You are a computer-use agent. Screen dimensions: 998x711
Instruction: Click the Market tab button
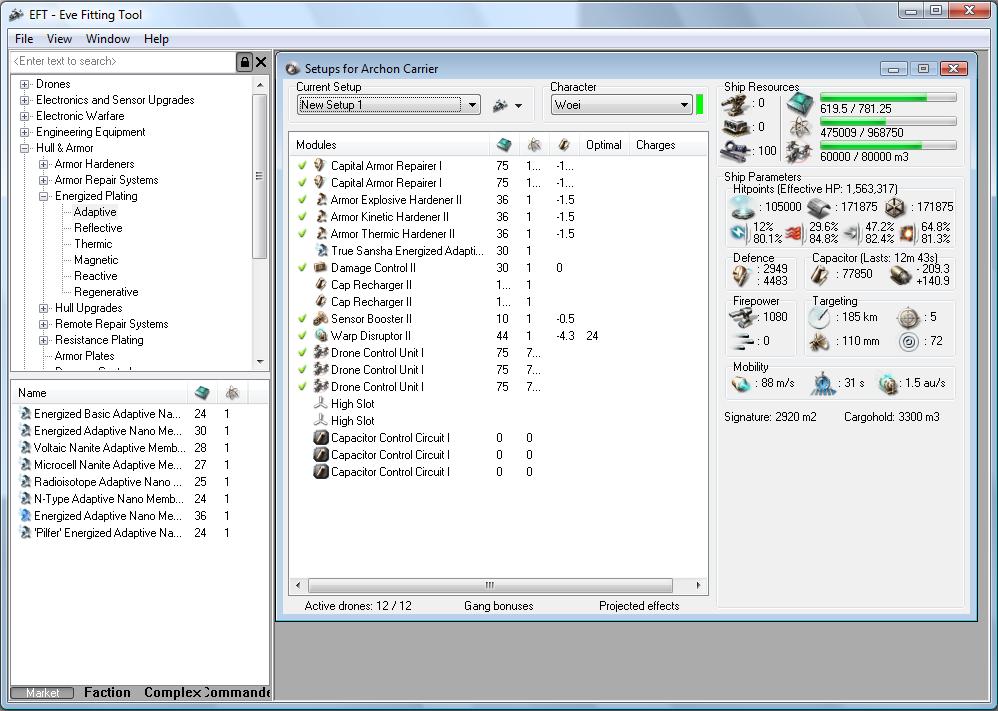42,693
